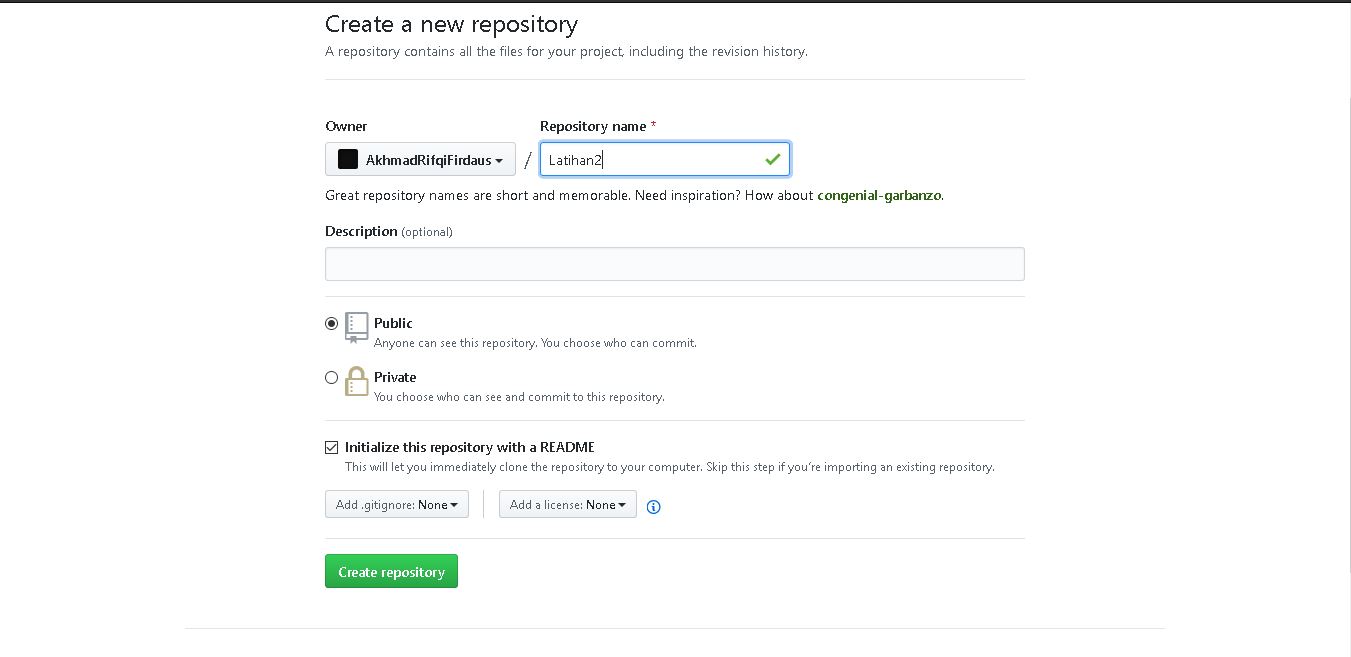The image size is (1351, 657).
Task: Select the Public radio button
Action: pyautogui.click(x=332, y=323)
